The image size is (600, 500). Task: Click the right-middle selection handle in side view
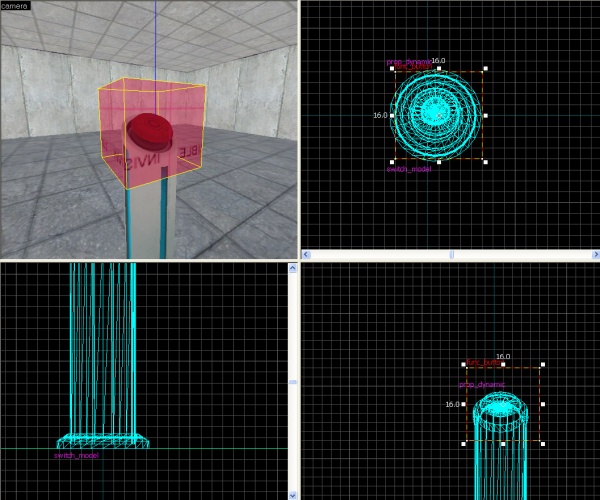[543, 404]
